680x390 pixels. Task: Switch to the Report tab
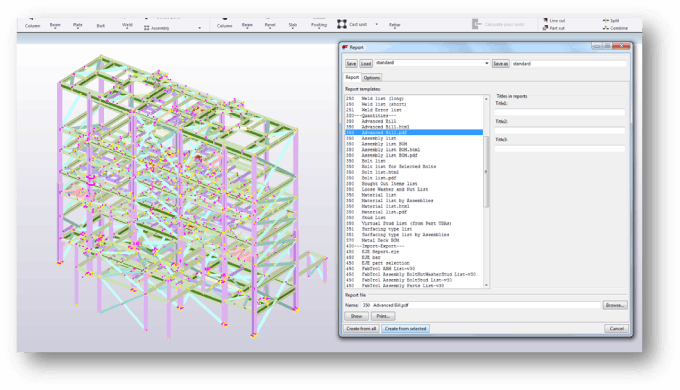coord(352,77)
